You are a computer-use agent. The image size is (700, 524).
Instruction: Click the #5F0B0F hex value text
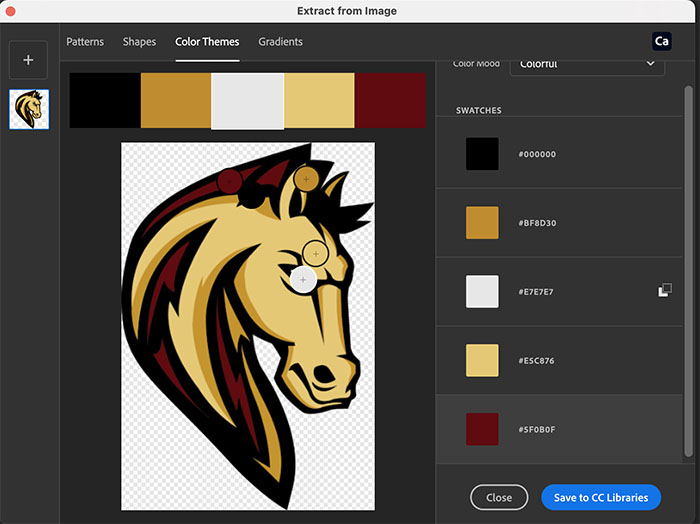pos(537,429)
